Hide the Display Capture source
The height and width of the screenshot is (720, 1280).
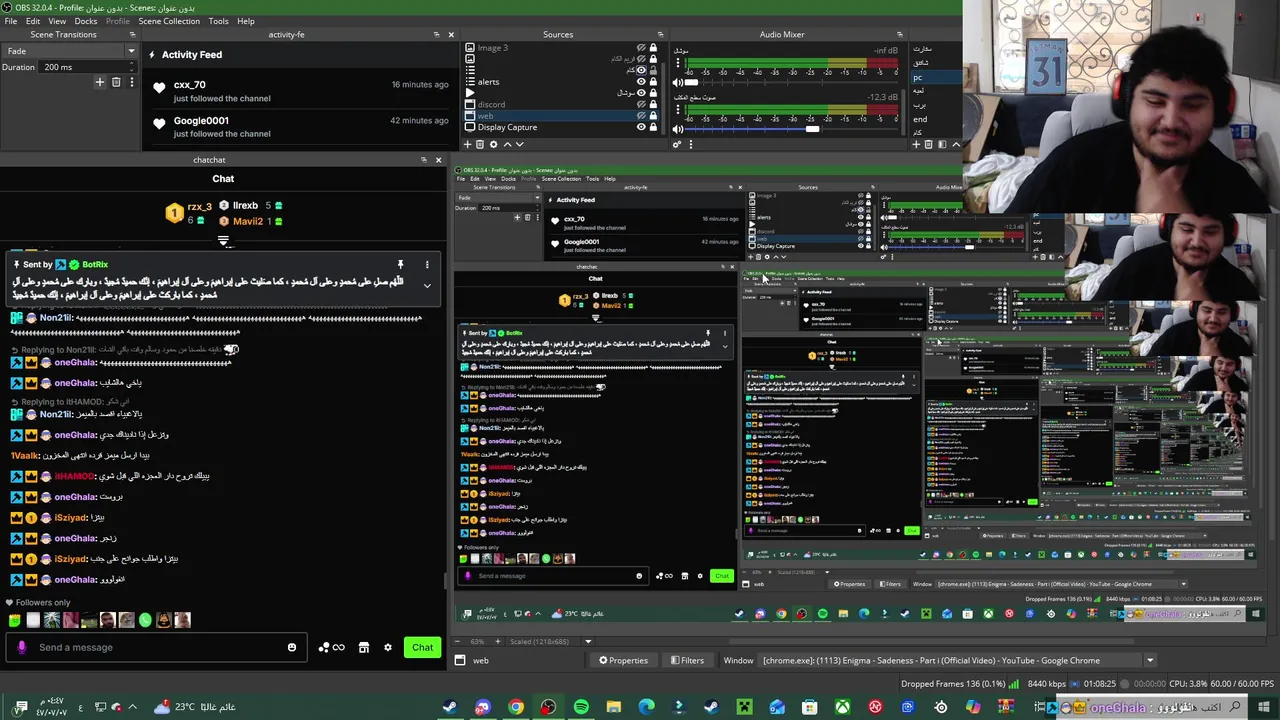[x=641, y=127]
